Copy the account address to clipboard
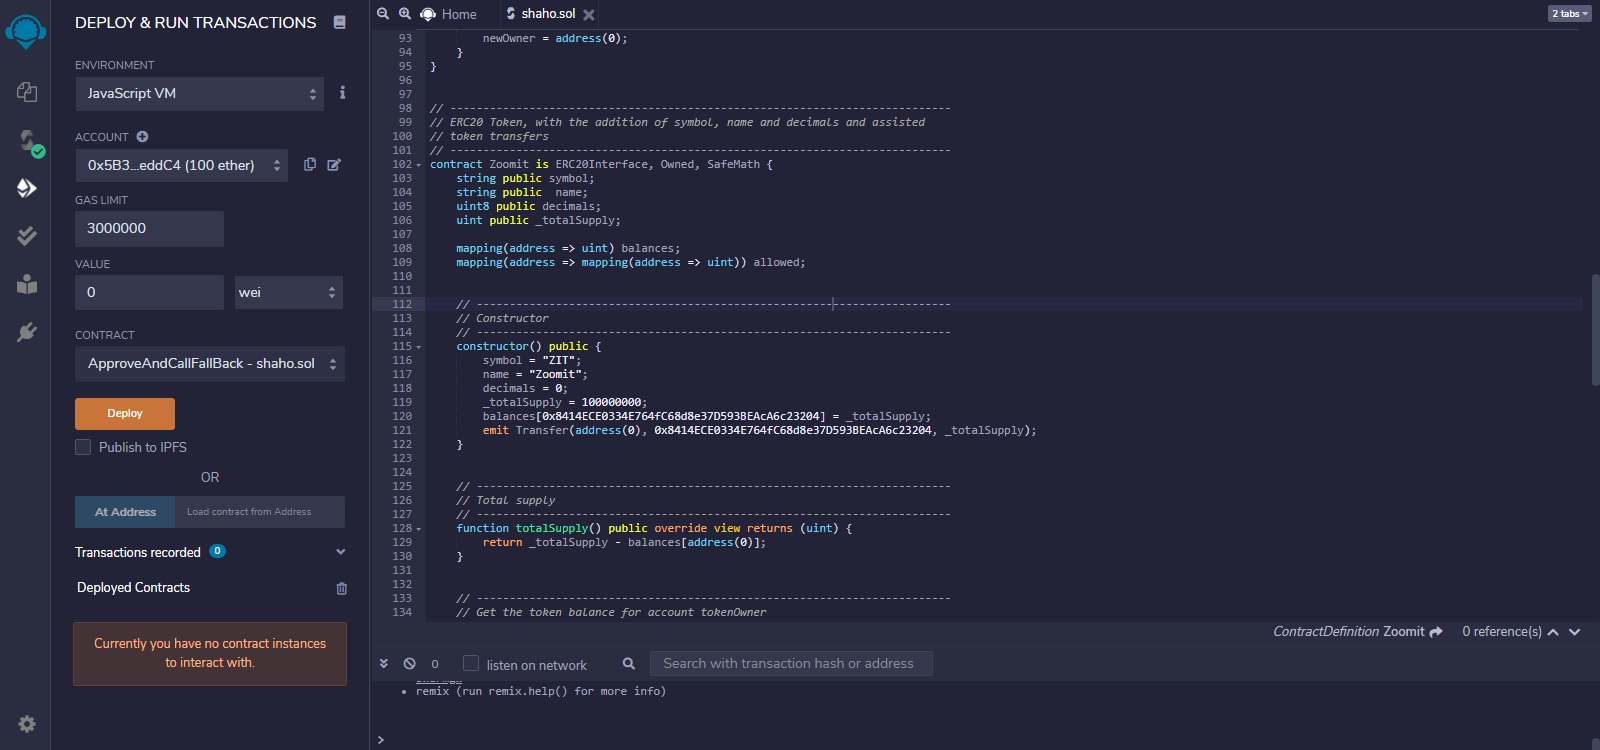Image resolution: width=1600 pixels, height=750 pixels. coord(310,164)
